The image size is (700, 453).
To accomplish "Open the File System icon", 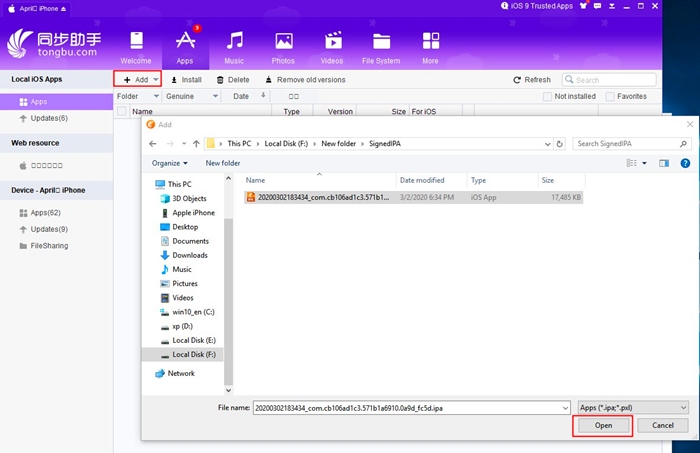I will (x=382, y=42).
